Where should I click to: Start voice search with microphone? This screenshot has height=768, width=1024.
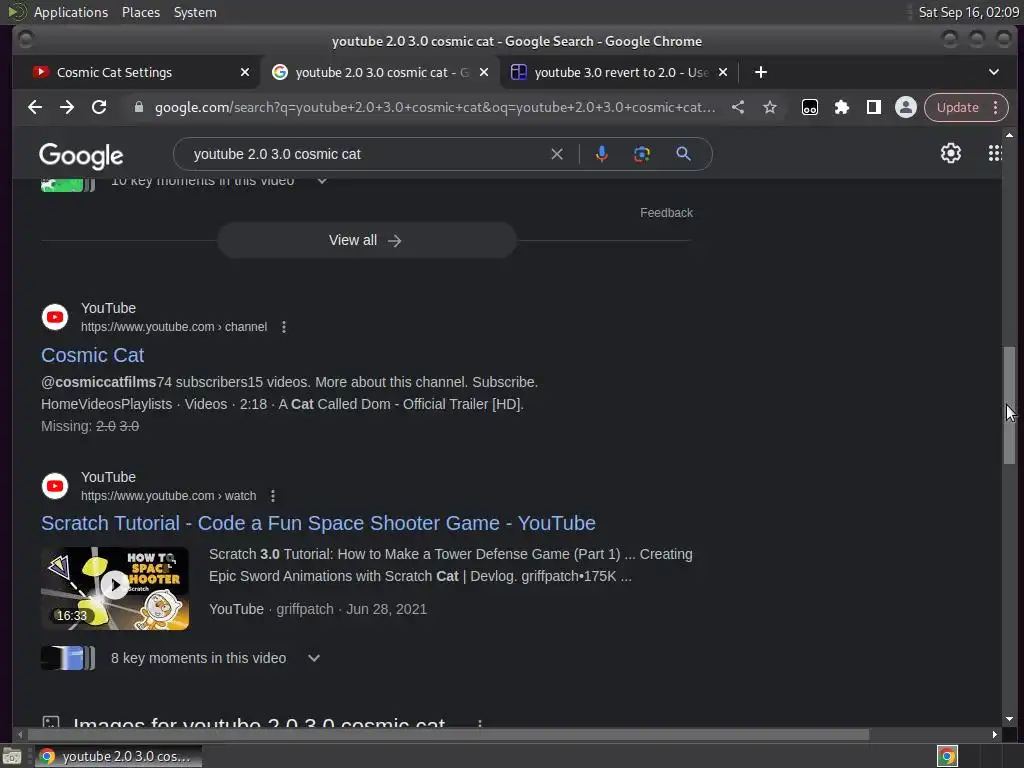coord(601,154)
